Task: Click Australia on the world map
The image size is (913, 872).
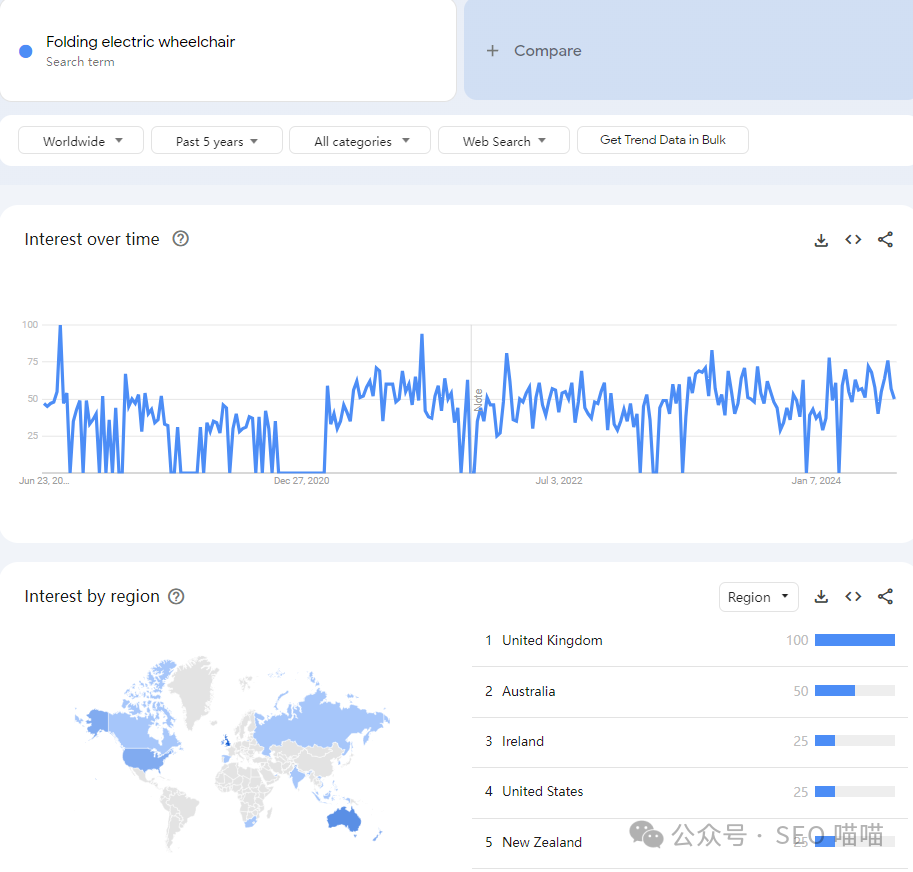Action: (x=343, y=820)
